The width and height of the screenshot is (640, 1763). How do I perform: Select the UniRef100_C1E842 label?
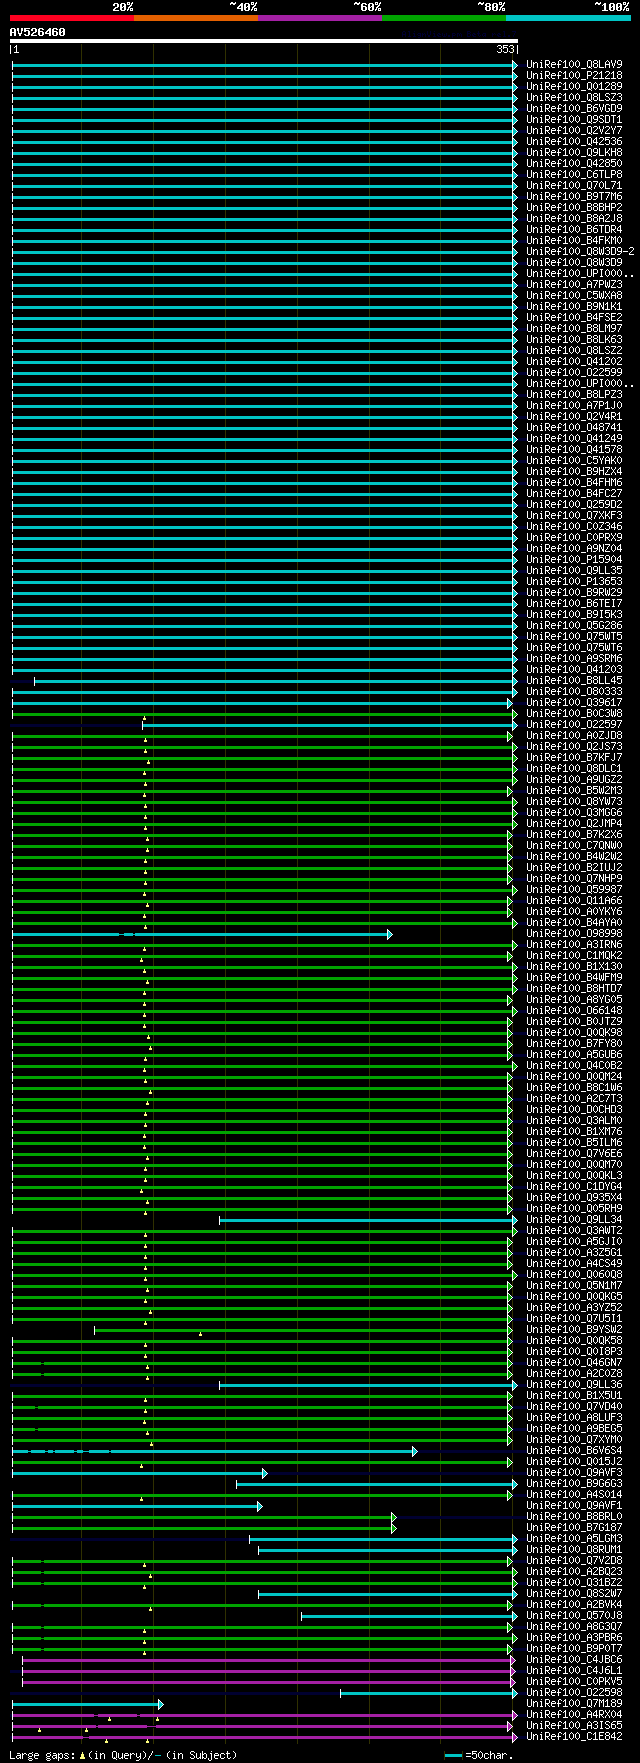pos(574,1736)
